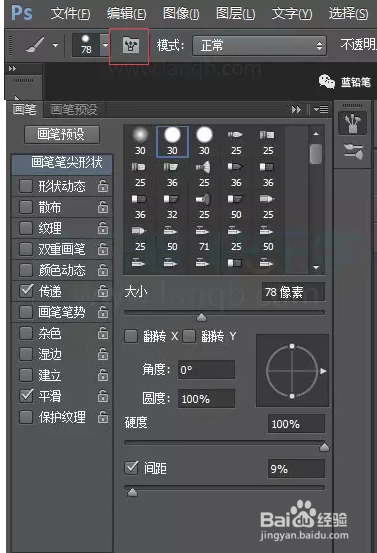
Task: Click the brush tip list scroll up arrow
Action: coord(316,134)
